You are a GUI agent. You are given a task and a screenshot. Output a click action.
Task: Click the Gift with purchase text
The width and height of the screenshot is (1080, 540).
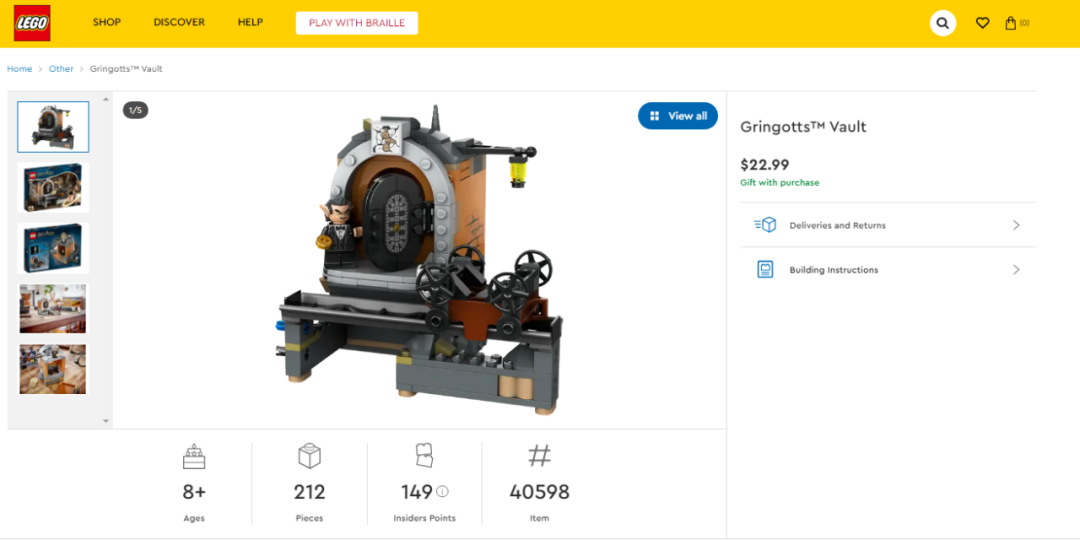[x=780, y=183]
